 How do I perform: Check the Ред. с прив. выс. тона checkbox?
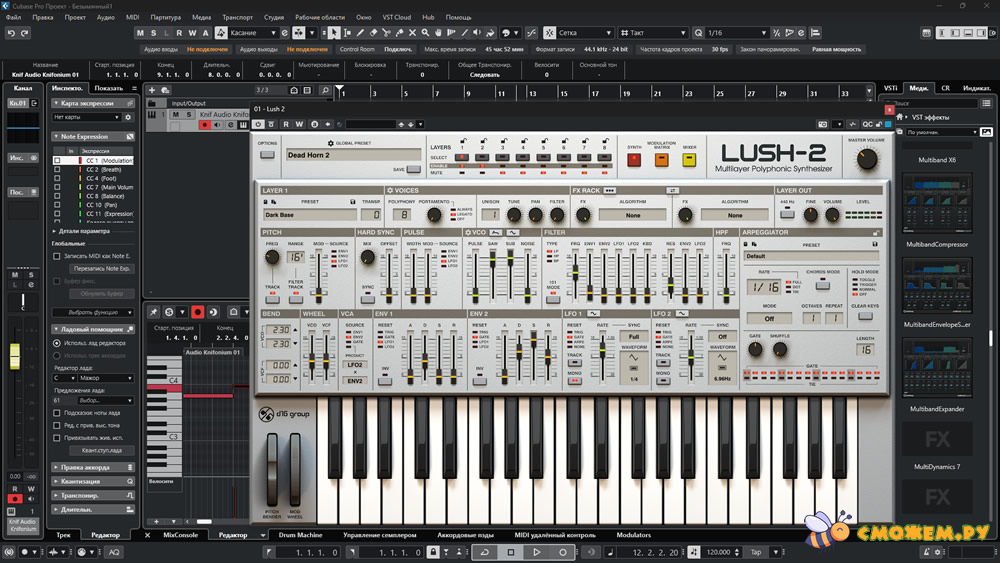pyautogui.click(x=57, y=425)
